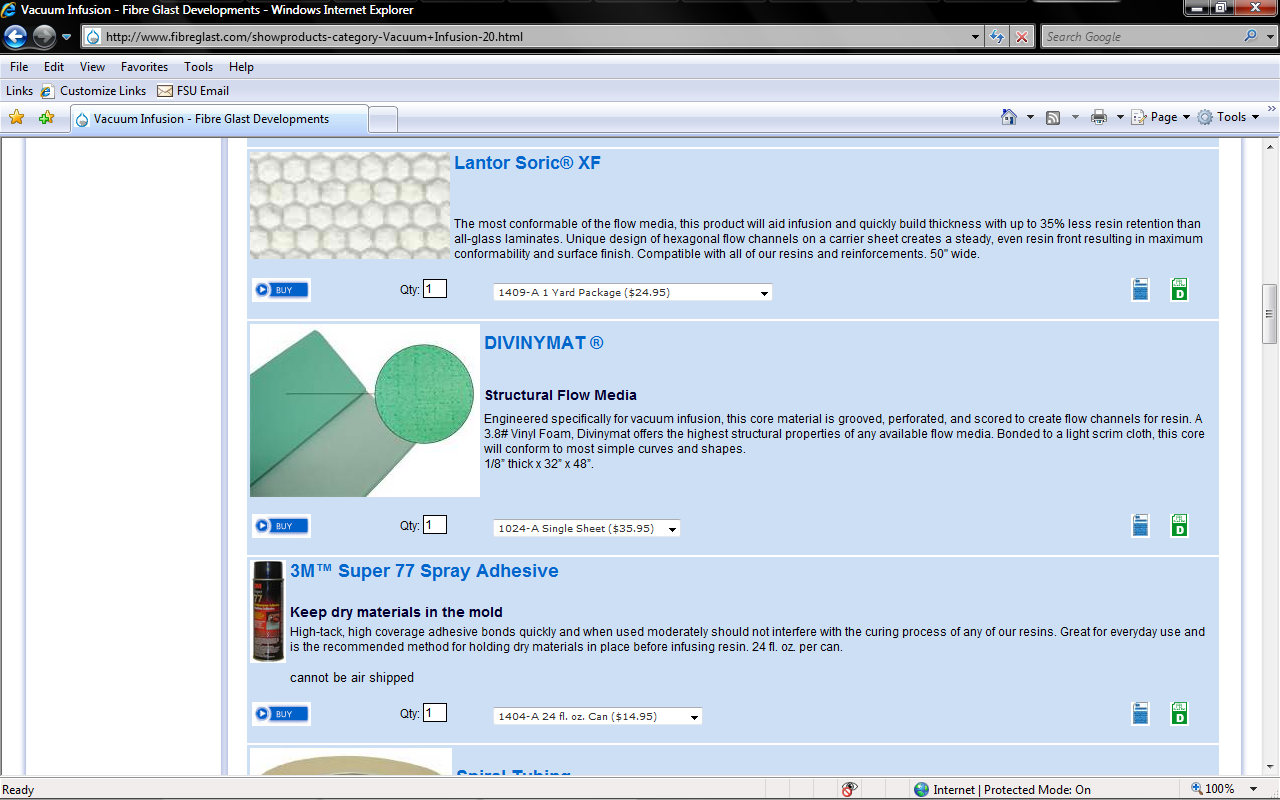Open a new blank tab
Screen dimensions: 1280x800
[x=383, y=119]
